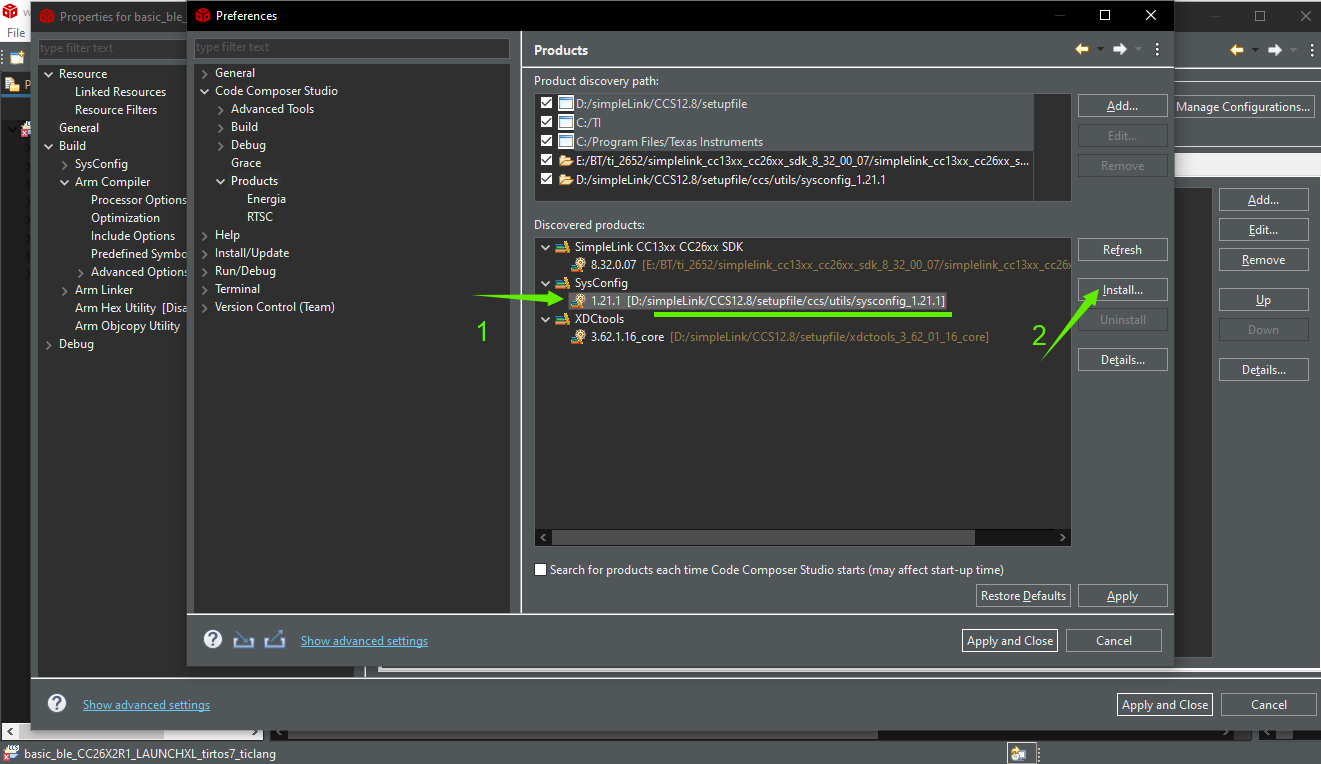Screen dimensions: 1321x764
Task: Collapse the Products node in Preferences tree
Action: point(220,181)
